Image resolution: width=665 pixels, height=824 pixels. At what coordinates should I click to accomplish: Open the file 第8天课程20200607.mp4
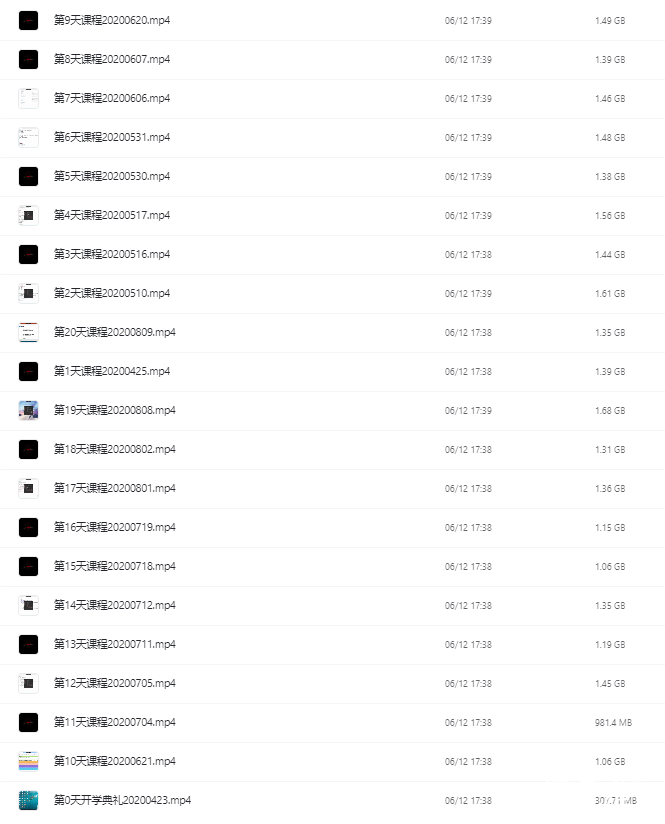112,59
